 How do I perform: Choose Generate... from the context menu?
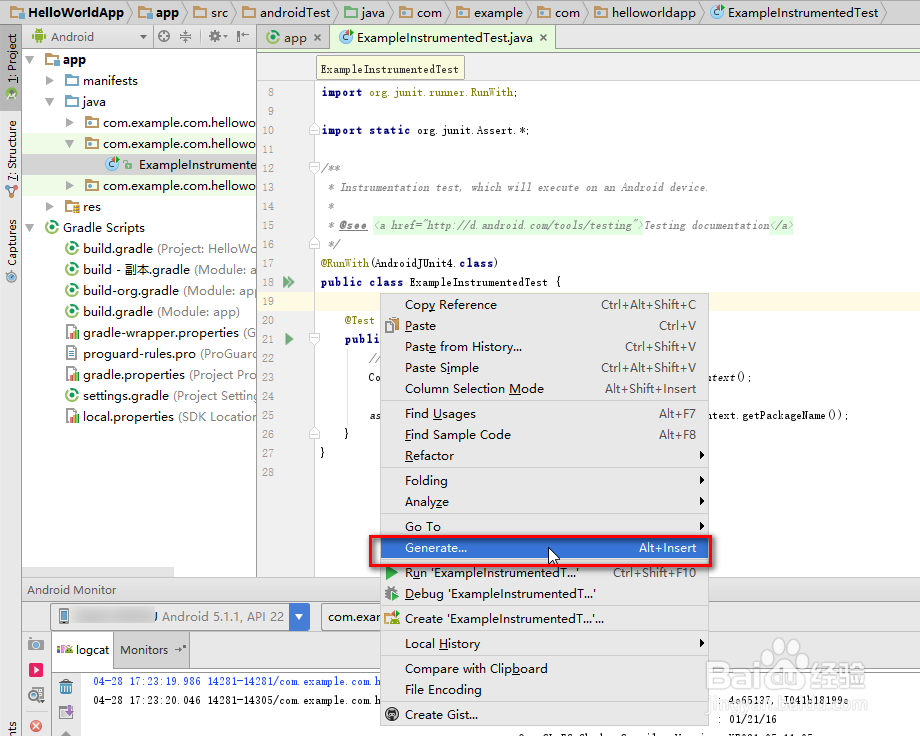[x=544, y=548]
